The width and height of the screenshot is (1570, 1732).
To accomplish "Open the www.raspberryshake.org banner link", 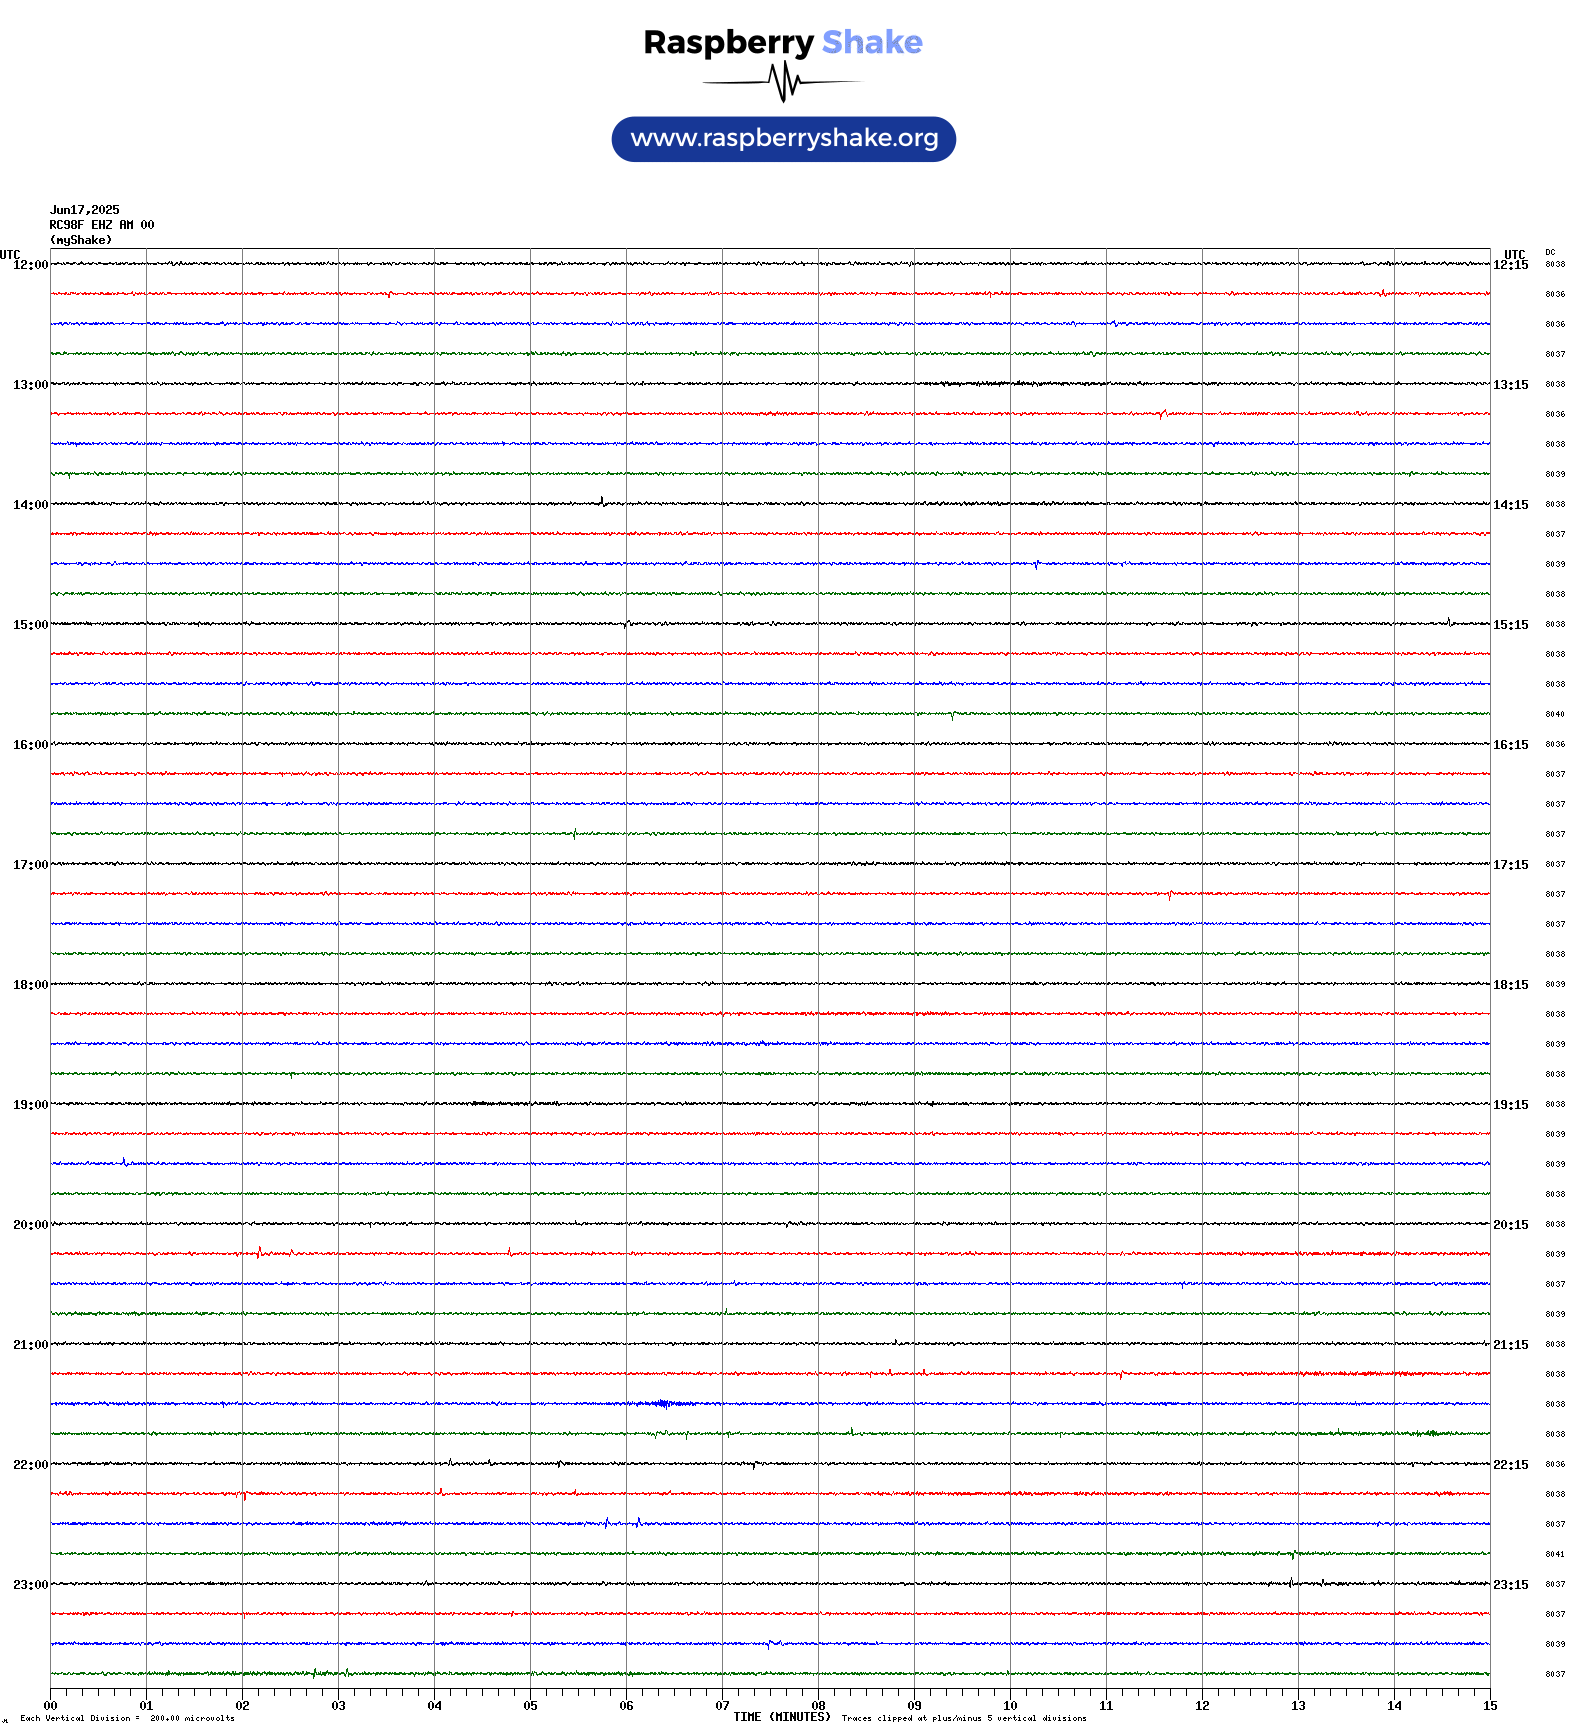I will 784,139.
